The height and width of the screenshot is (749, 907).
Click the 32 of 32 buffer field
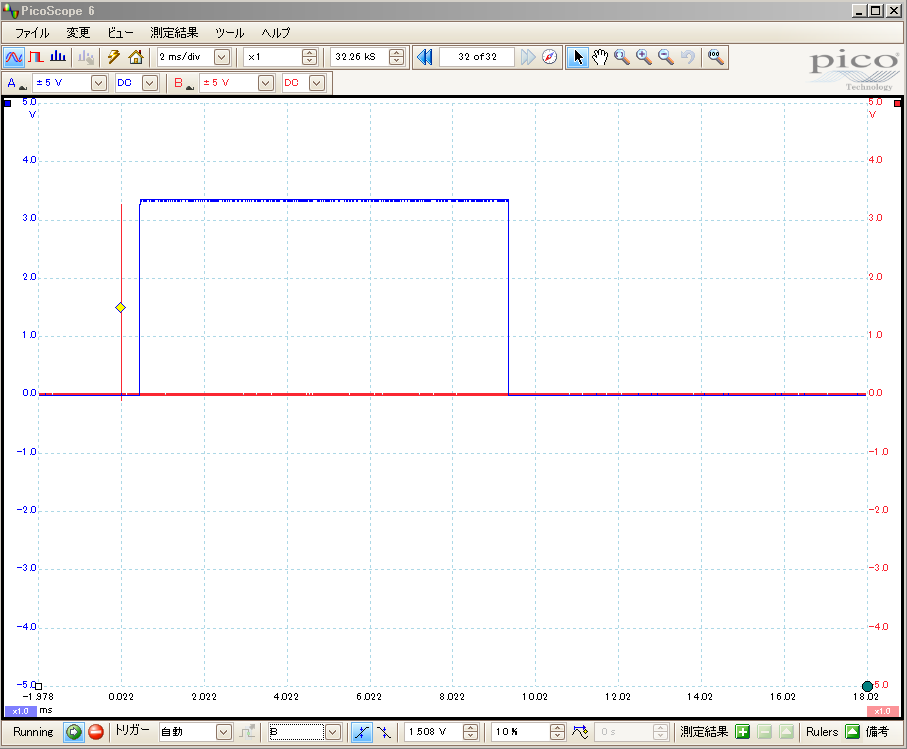pos(477,57)
